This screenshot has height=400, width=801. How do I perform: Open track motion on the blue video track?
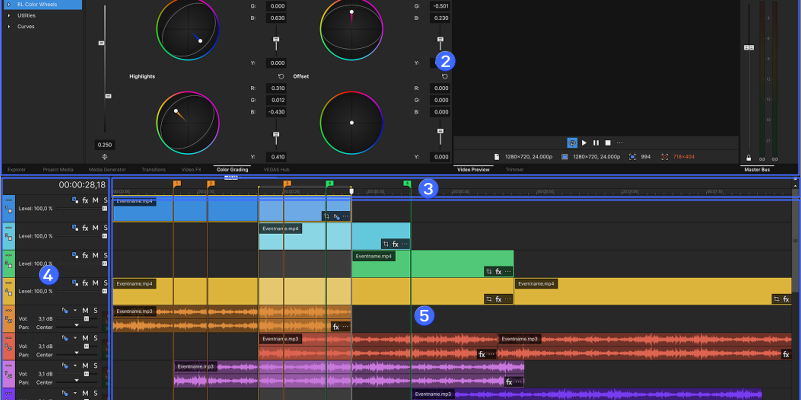coord(75,200)
